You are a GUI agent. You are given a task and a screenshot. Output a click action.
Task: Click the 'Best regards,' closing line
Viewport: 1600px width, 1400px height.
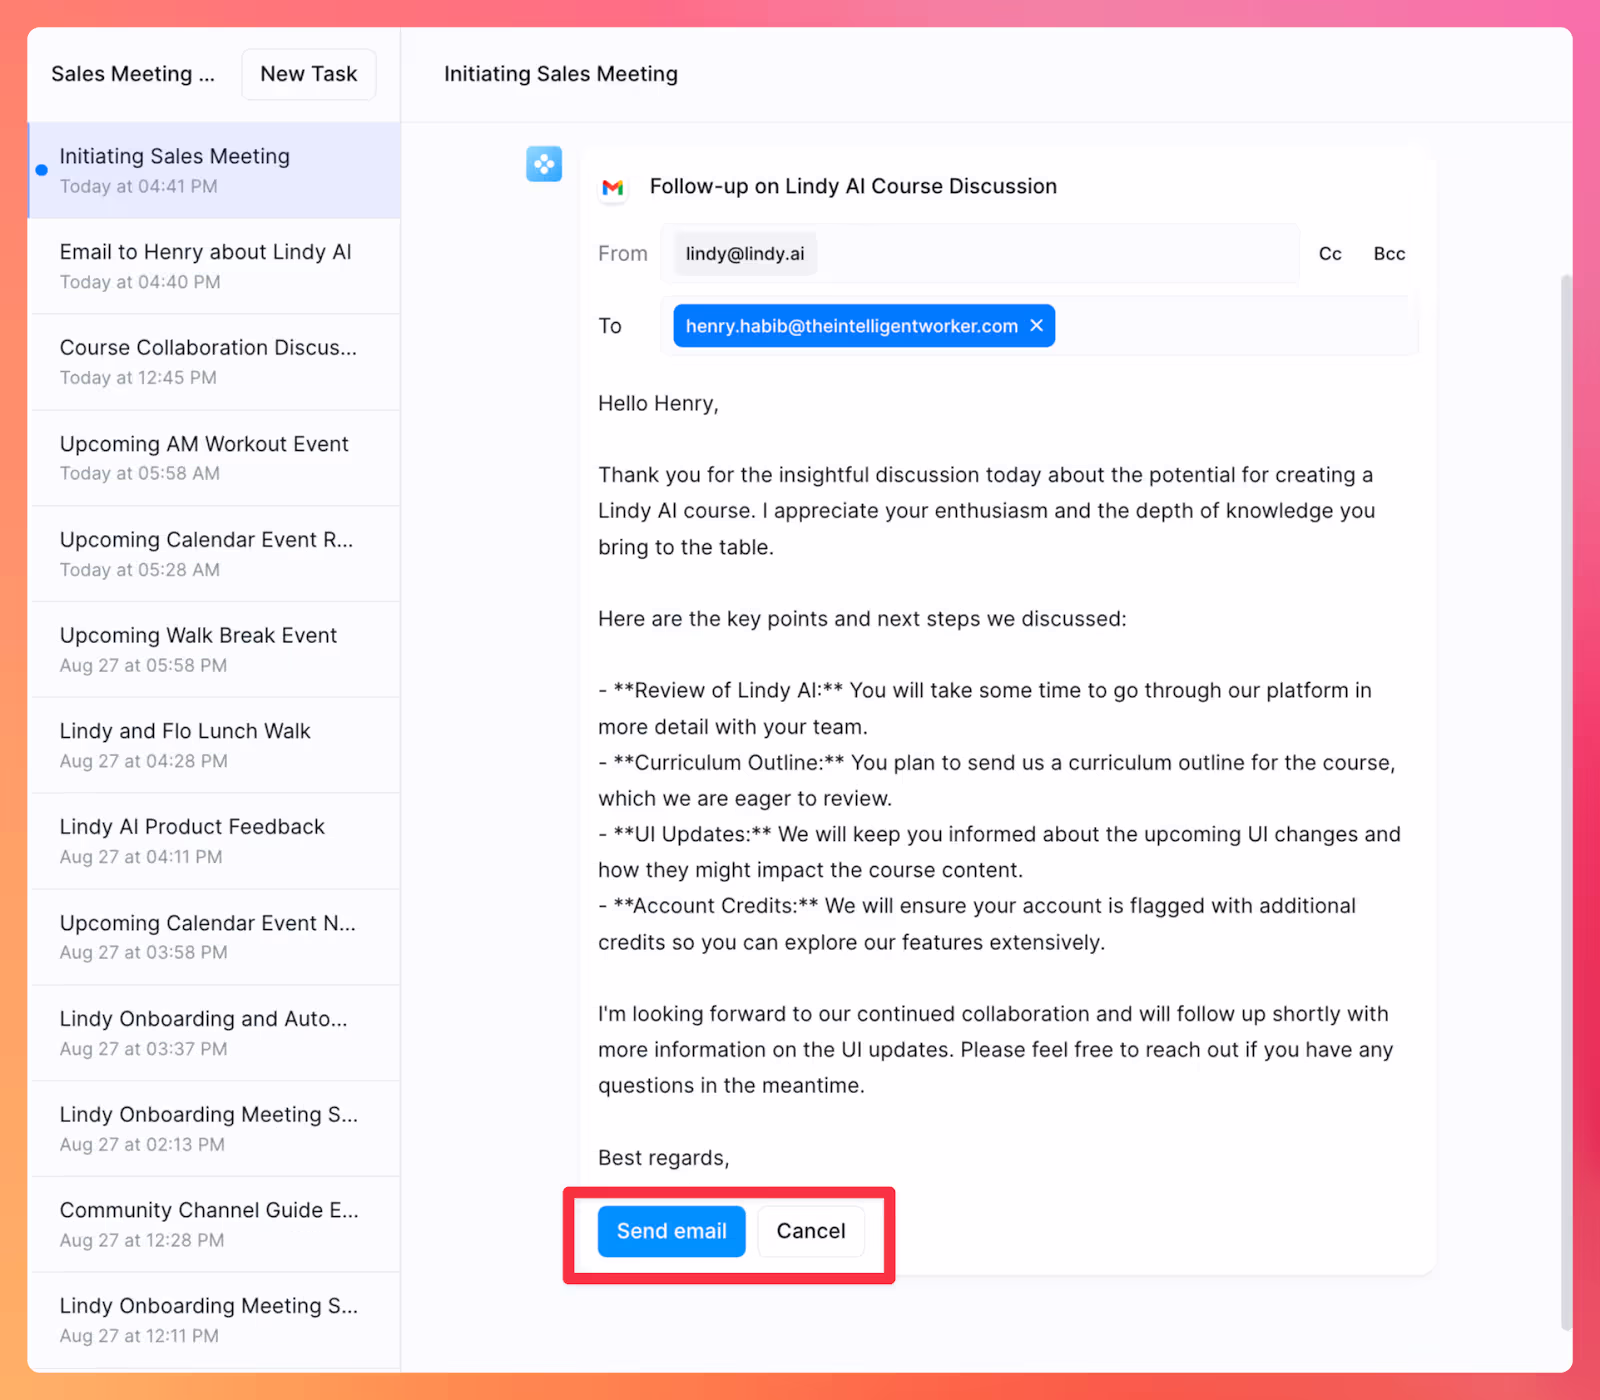pos(664,1157)
